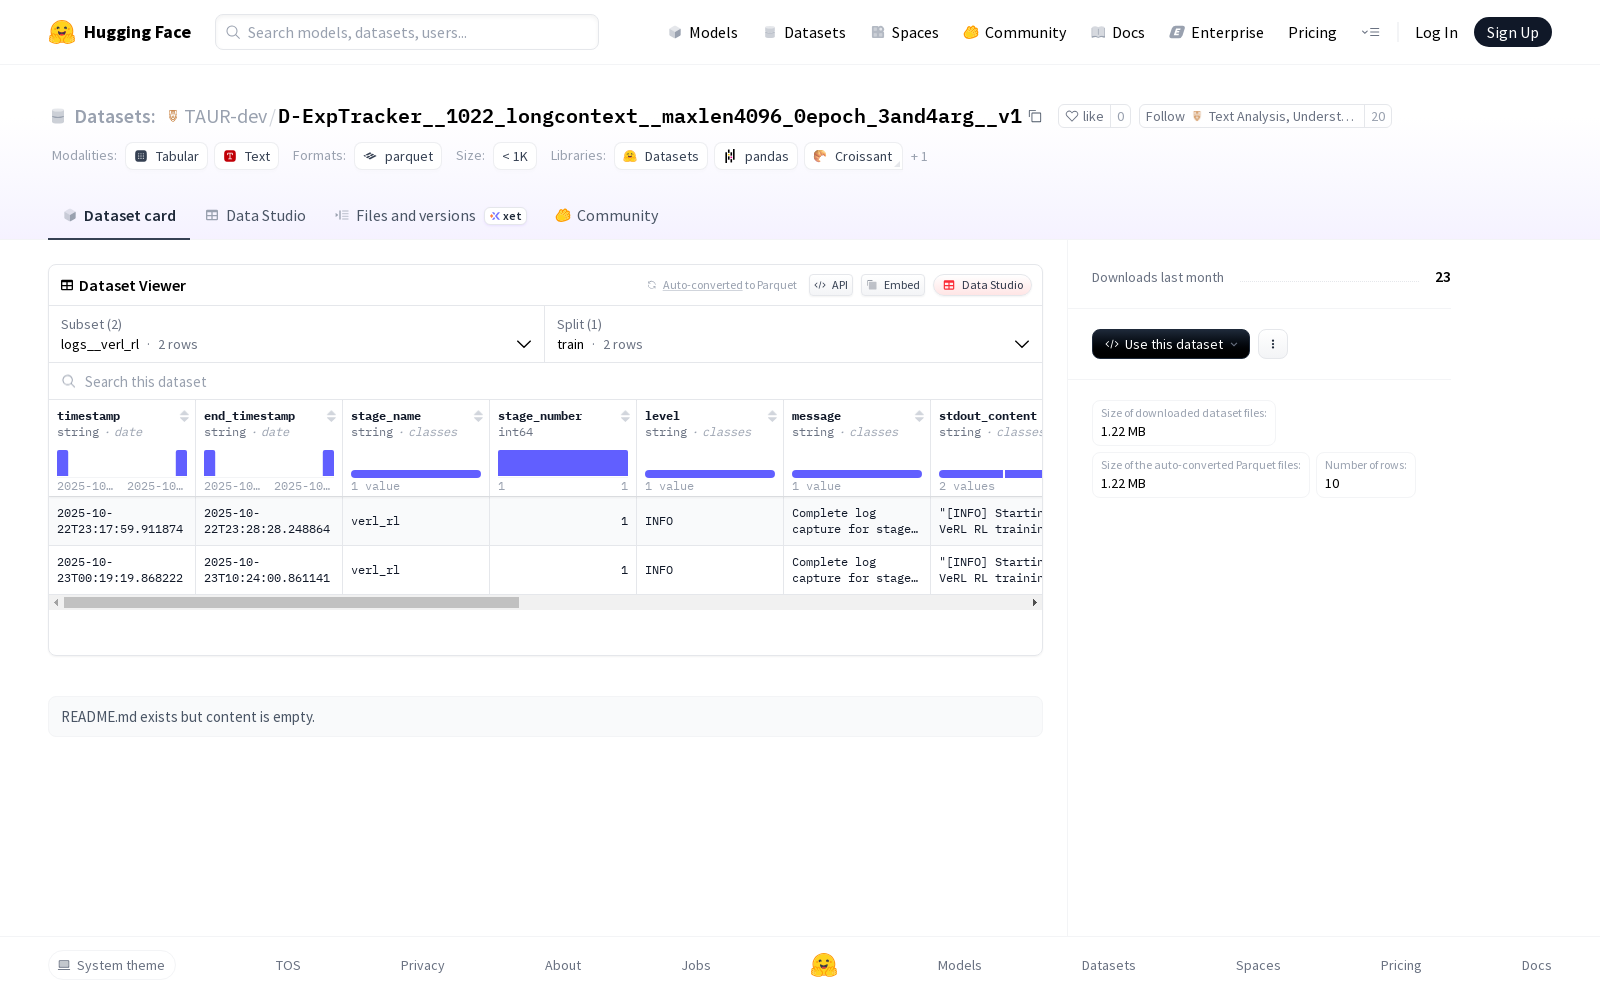1600x1000 pixels.
Task: Open the dataset Community tab
Action: click(607, 216)
